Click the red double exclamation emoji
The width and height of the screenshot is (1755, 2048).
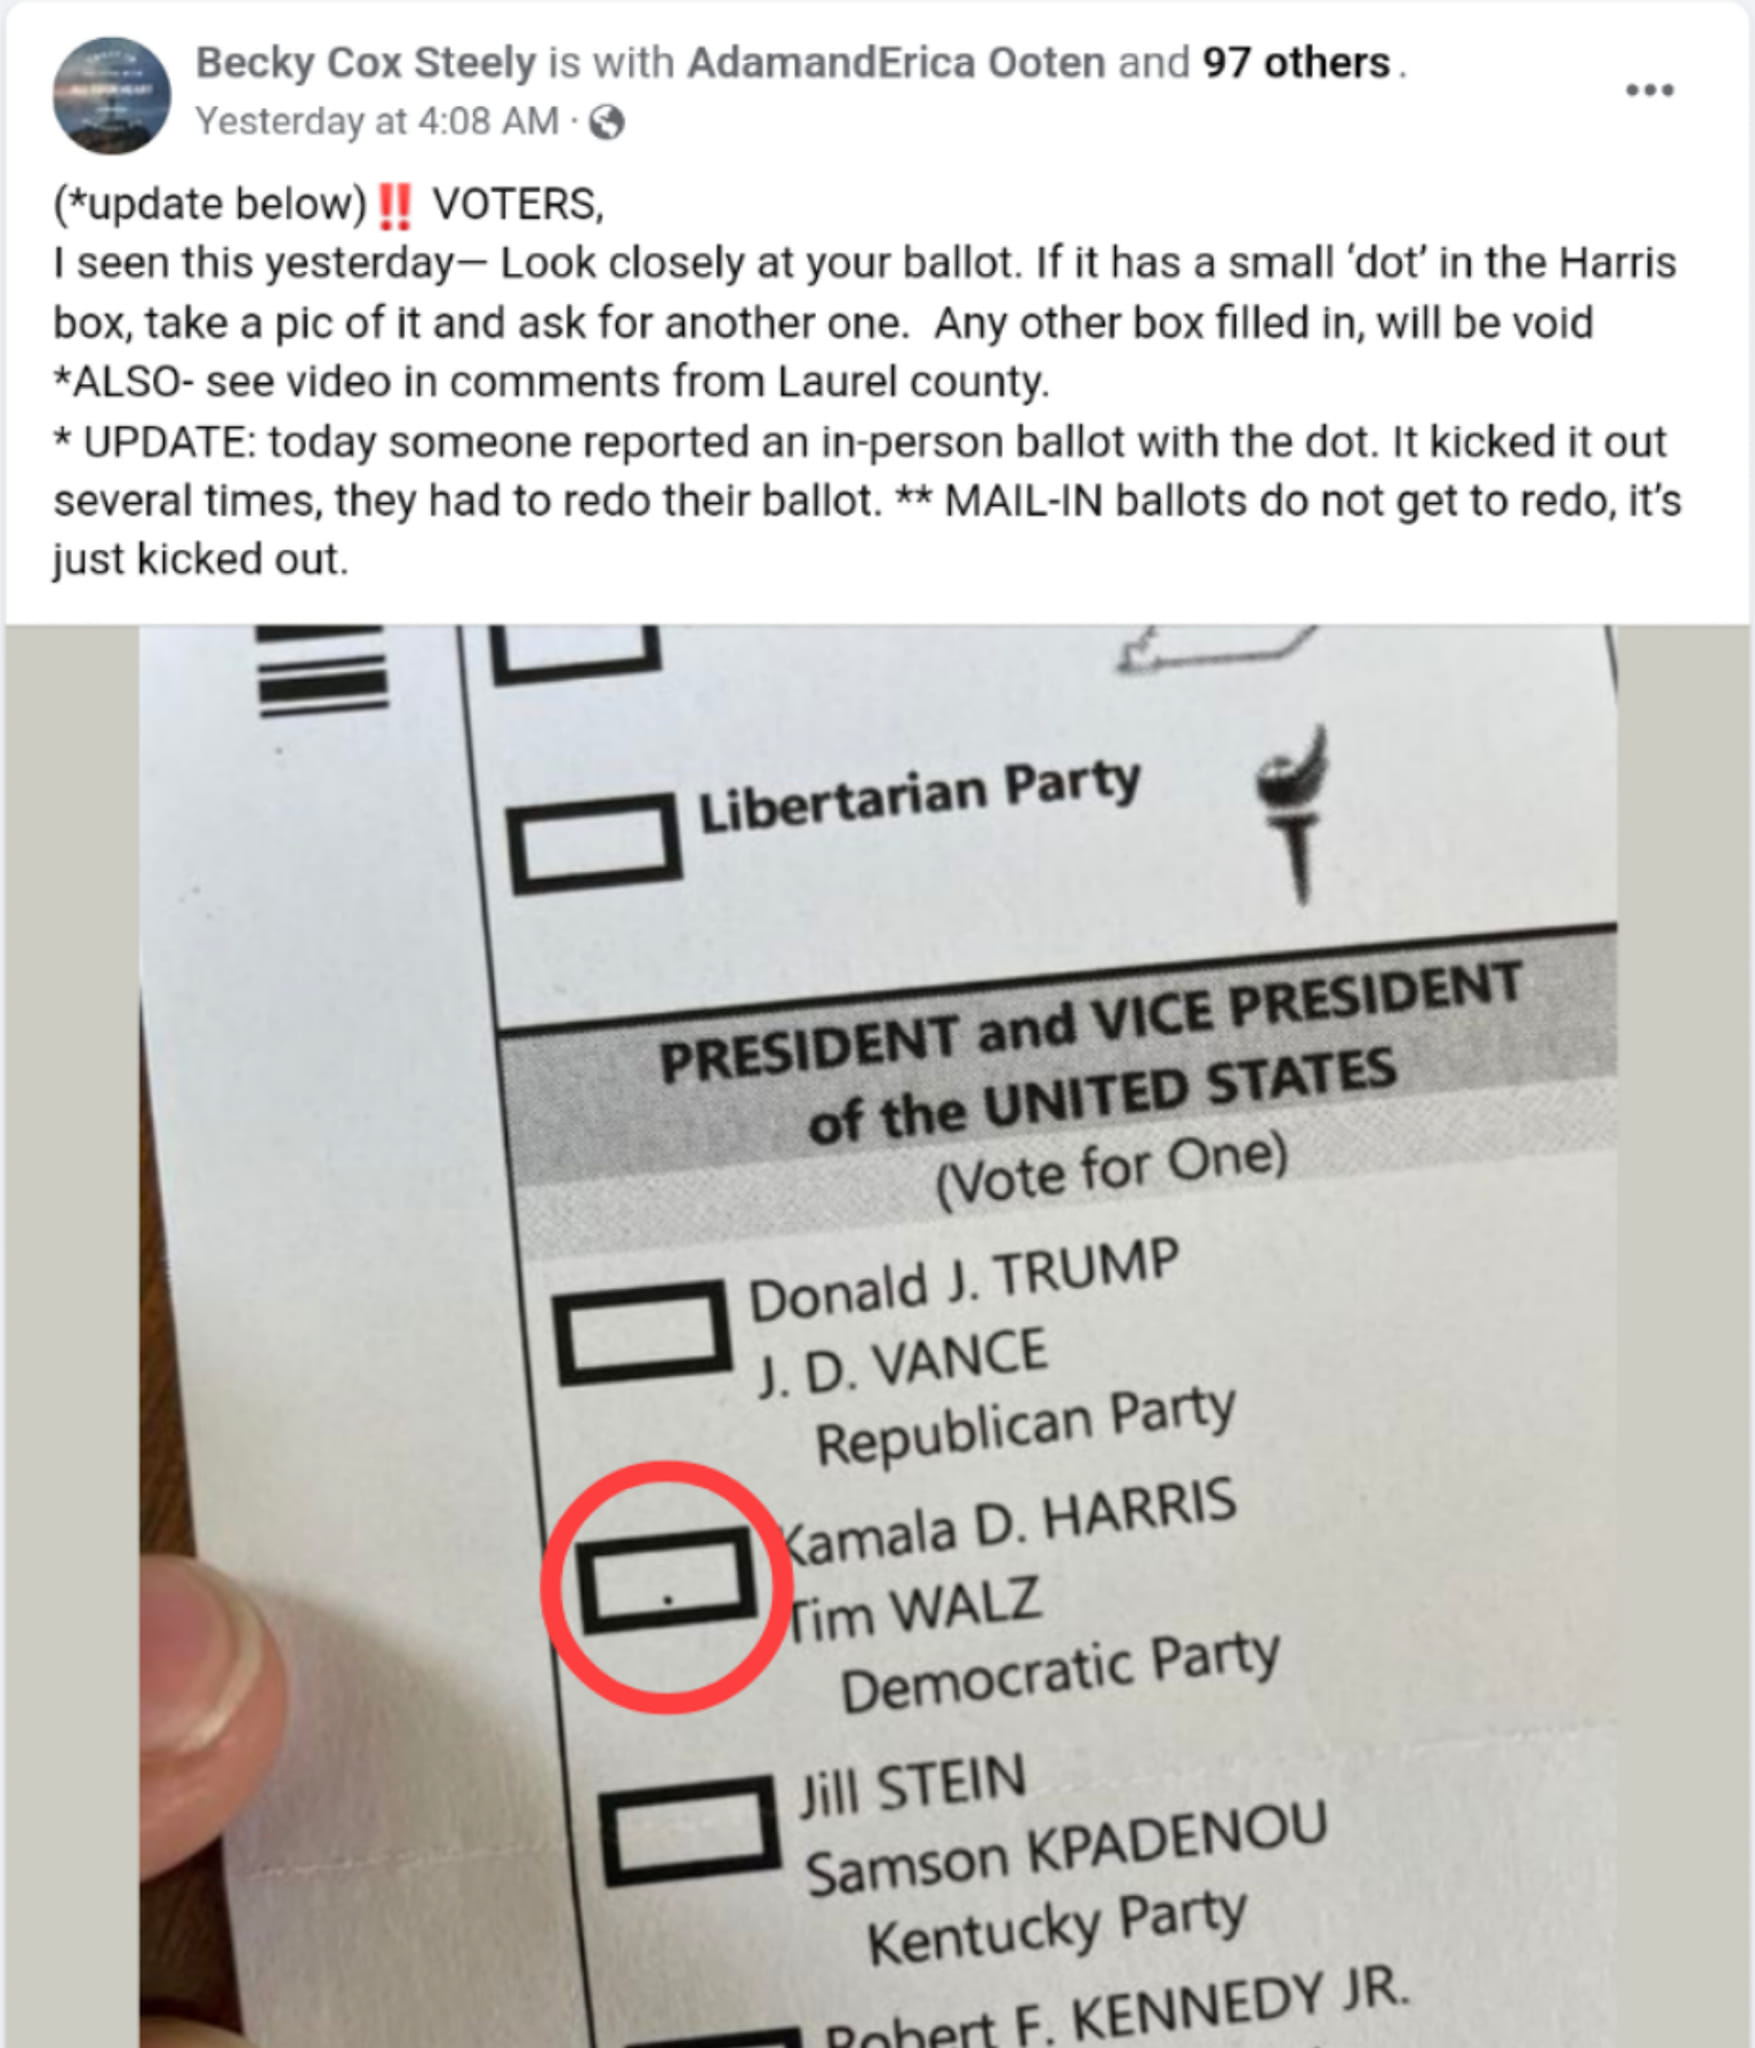tap(395, 205)
